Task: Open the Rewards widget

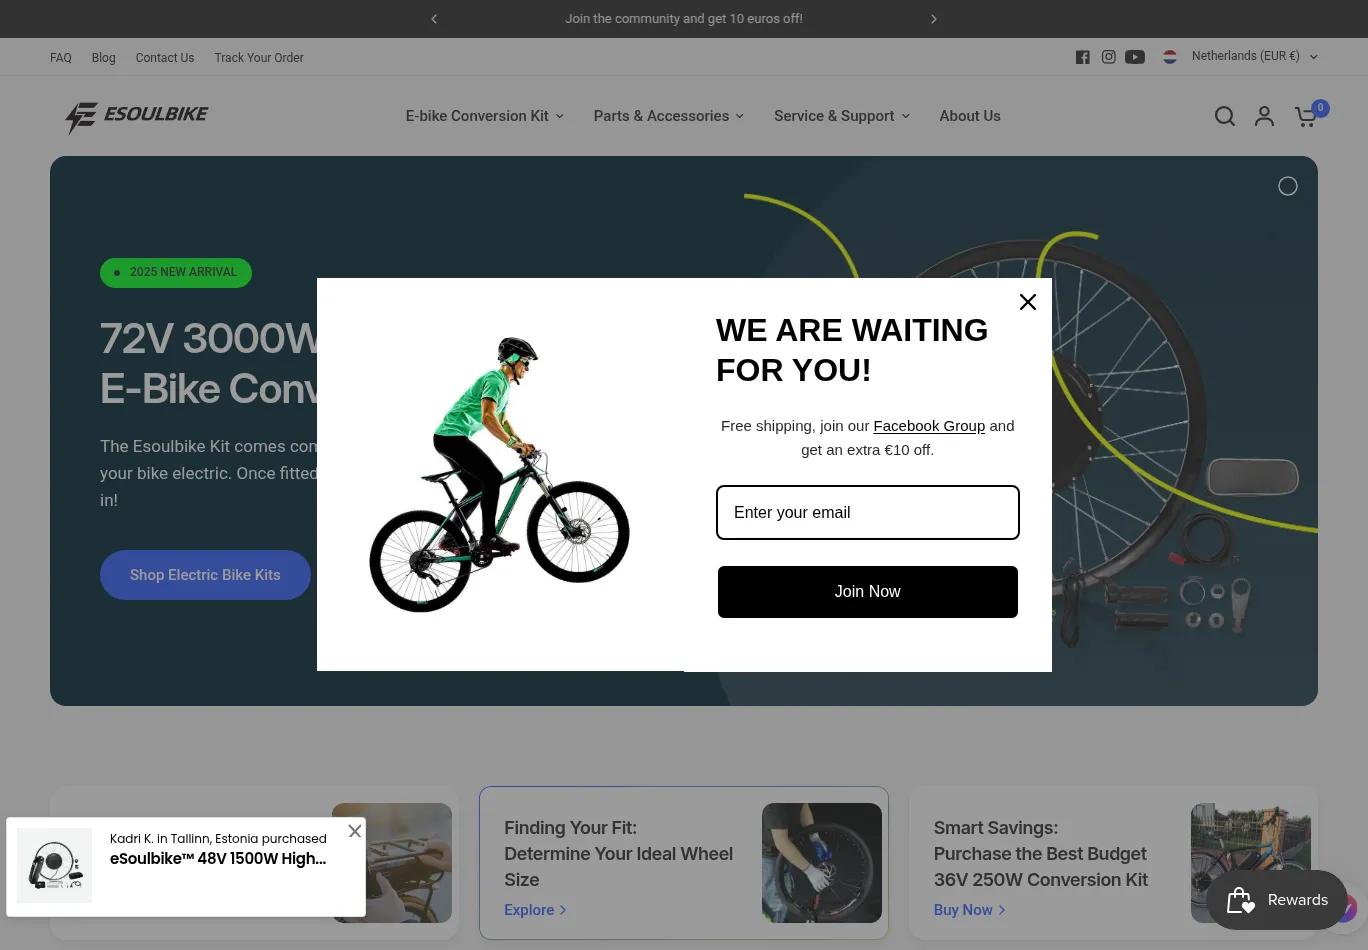Action: pyautogui.click(x=1277, y=900)
